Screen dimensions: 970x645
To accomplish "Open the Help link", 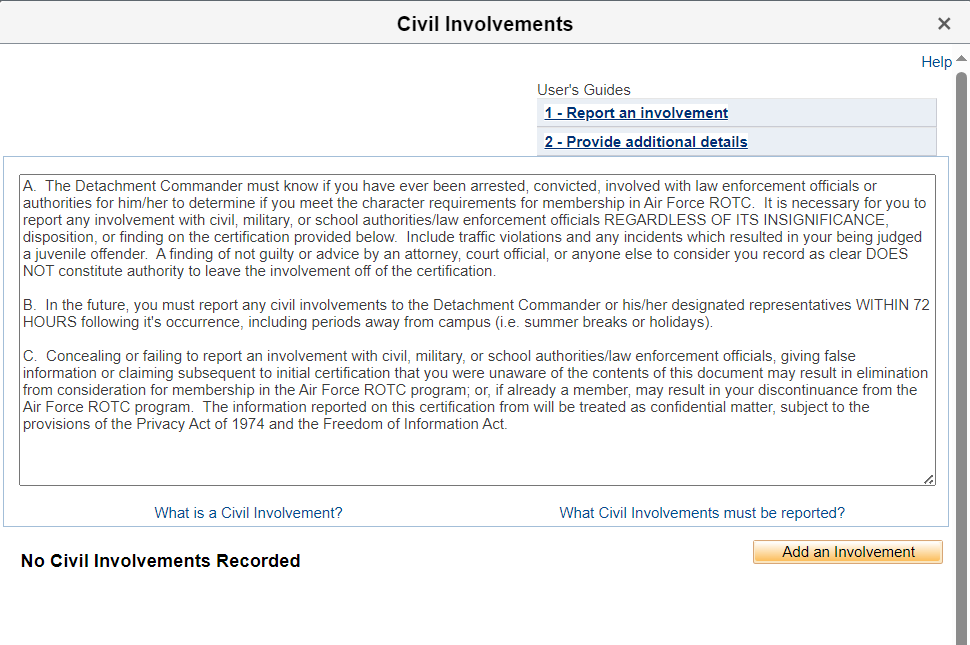I will [x=936, y=62].
